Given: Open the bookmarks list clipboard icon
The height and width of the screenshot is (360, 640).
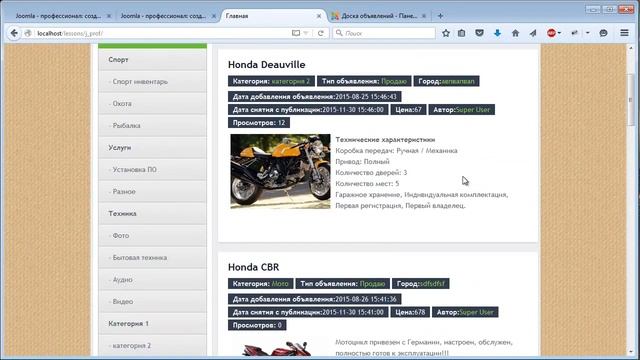Looking at the screenshot, I should pyautogui.click(x=462, y=33).
